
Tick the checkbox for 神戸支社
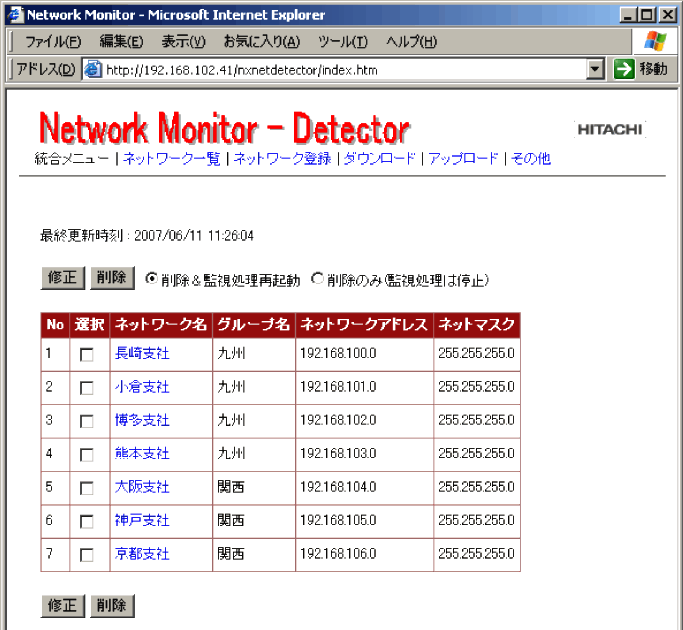coord(86,522)
